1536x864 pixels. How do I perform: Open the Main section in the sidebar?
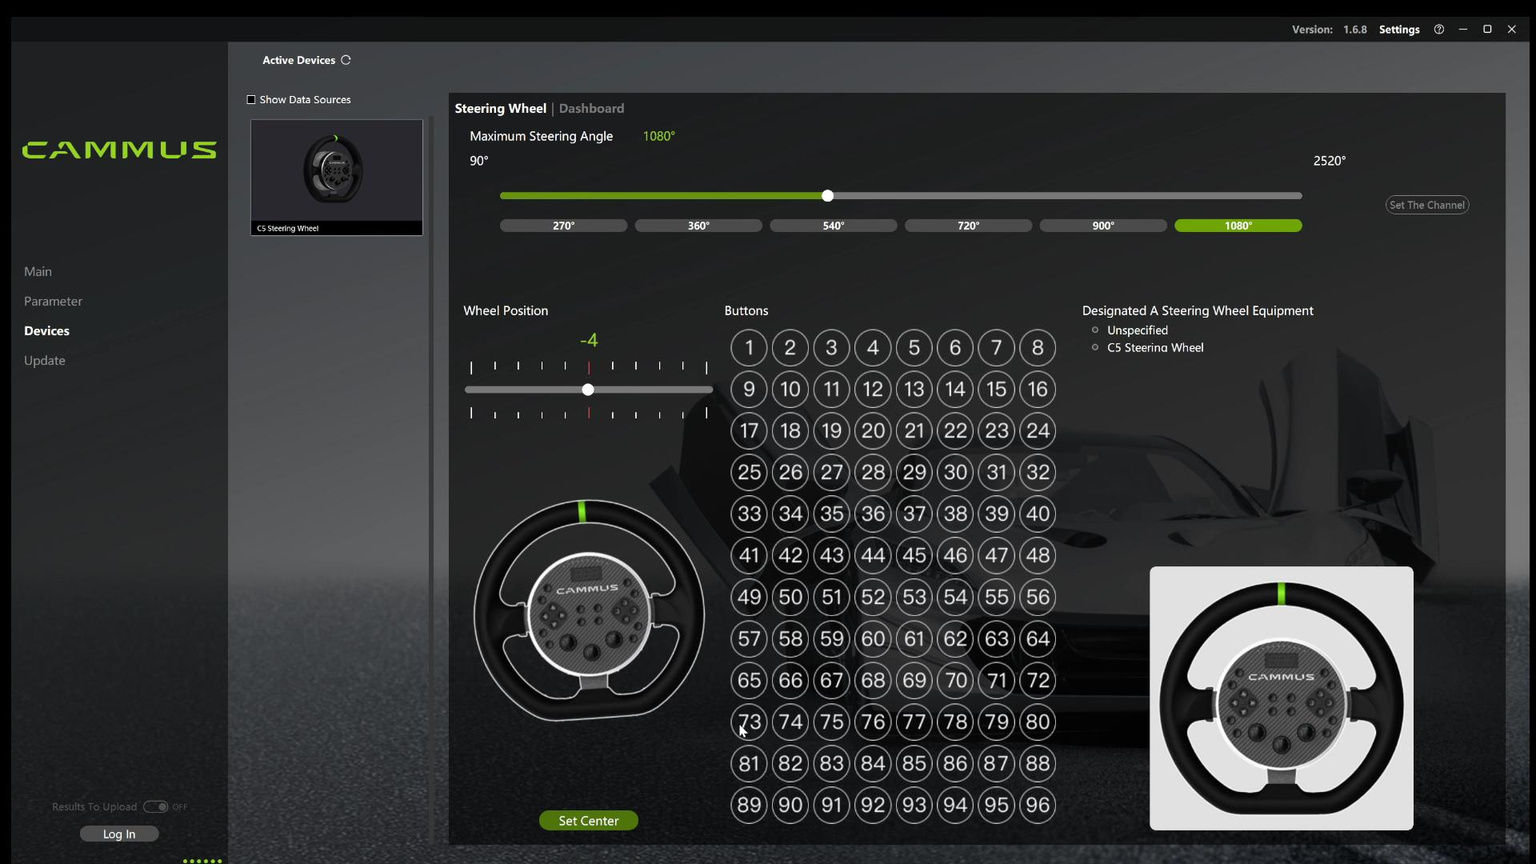pos(38,272)
